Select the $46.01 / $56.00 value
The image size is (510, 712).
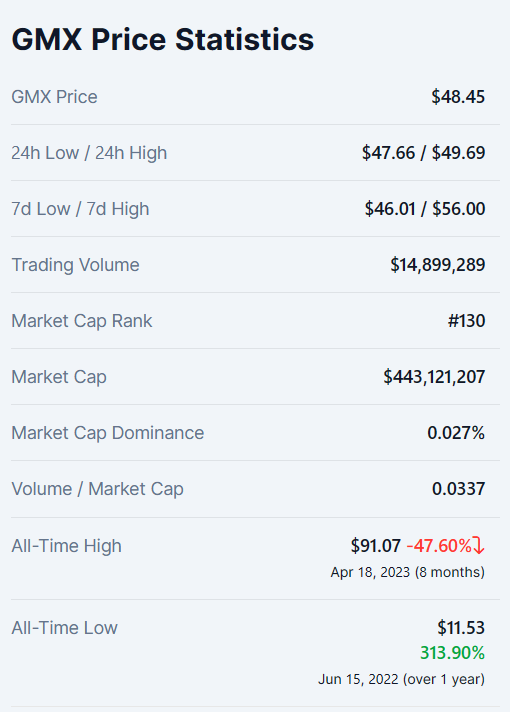pyautogui.click(x=425, y=209)
